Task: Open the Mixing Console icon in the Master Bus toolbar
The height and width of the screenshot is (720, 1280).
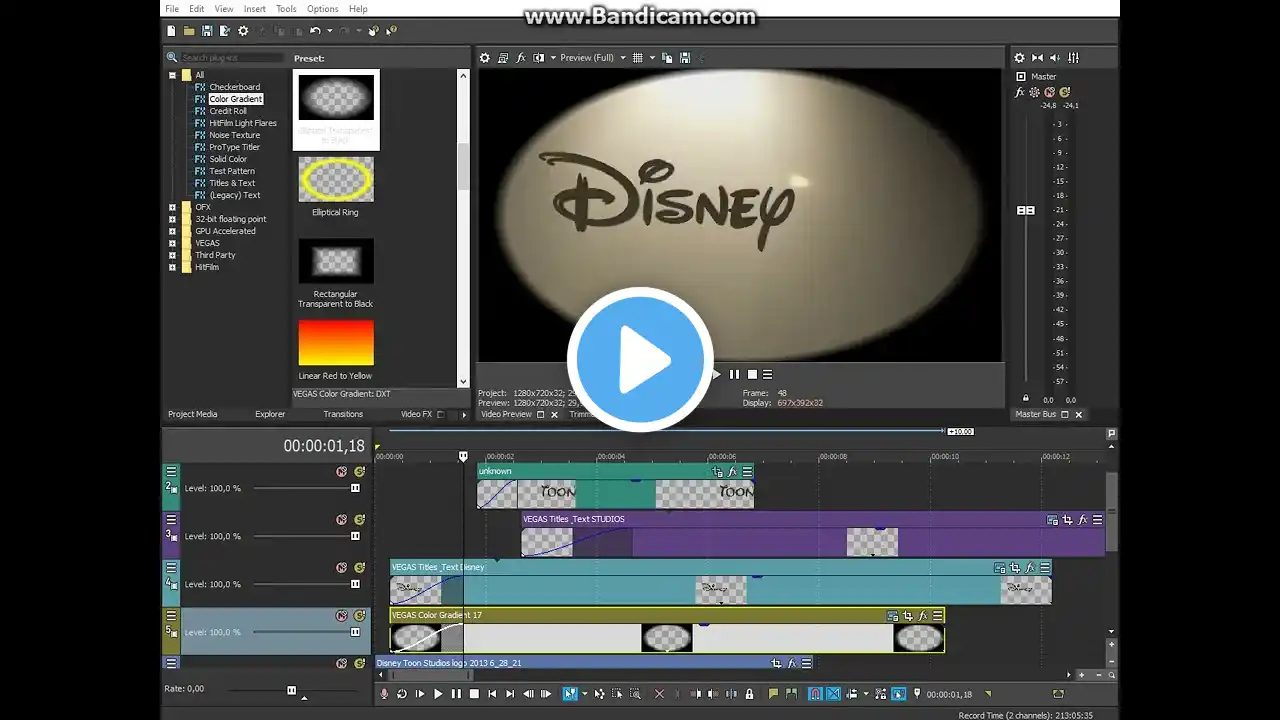Action: 1073,58
